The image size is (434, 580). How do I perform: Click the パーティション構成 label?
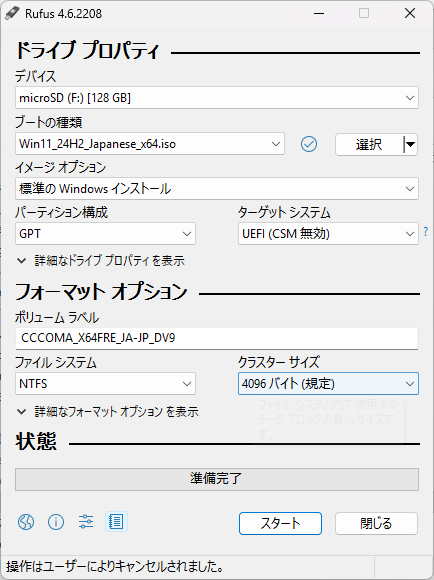pos(61,212)
